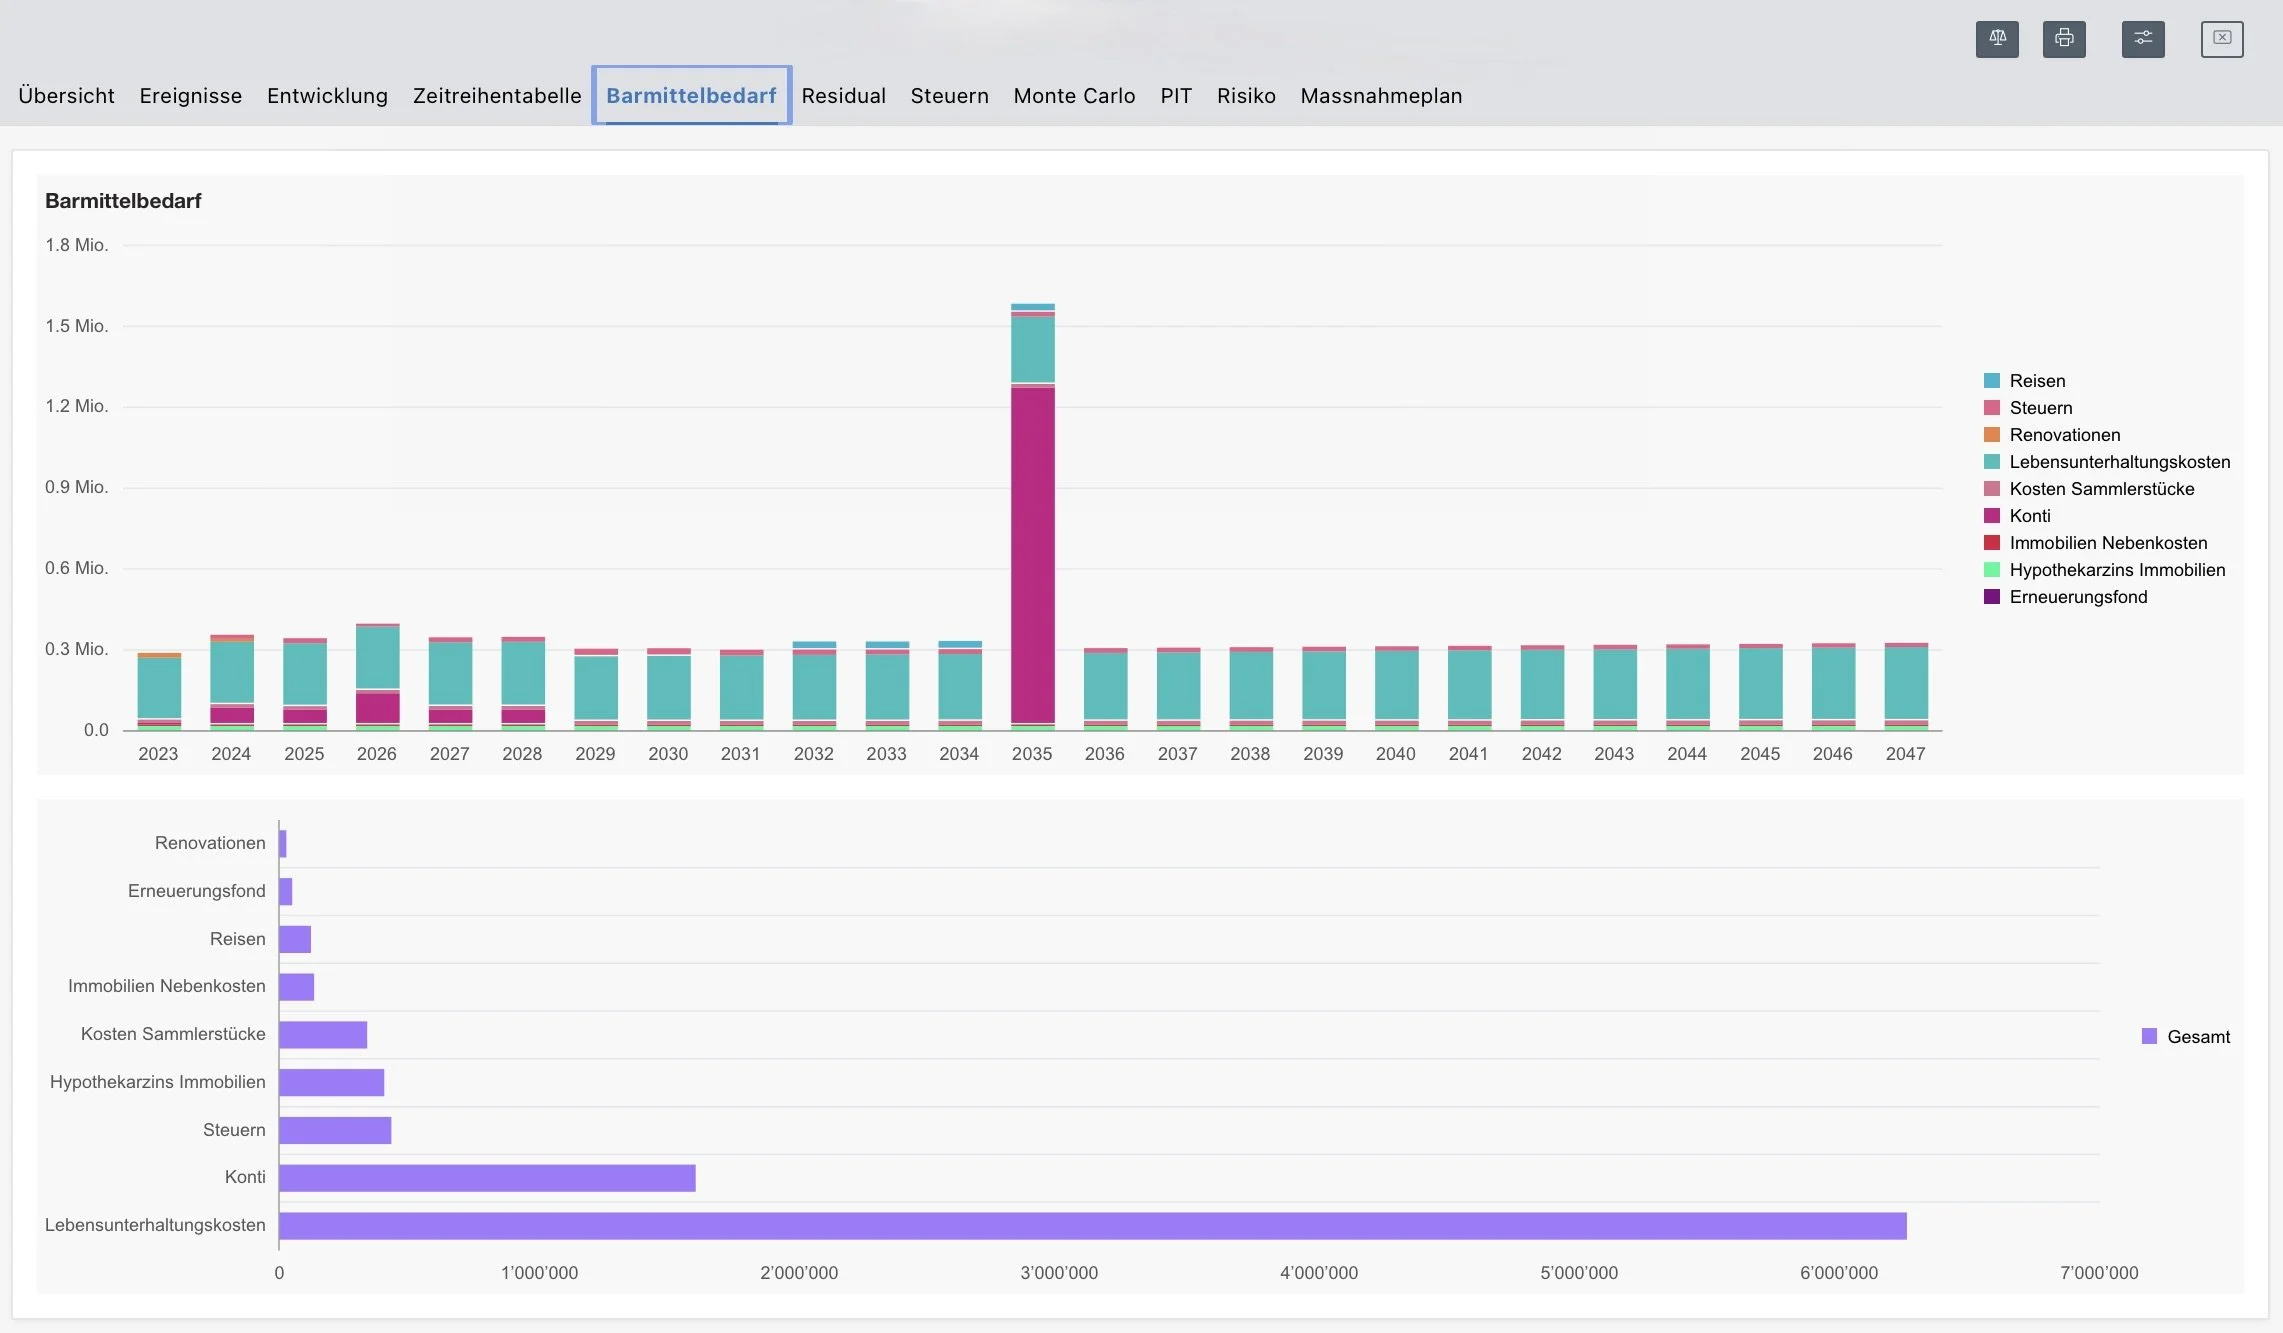Click the Konti horizontal total bar
The image size is (2283, 1333).
pos(487,1178)
